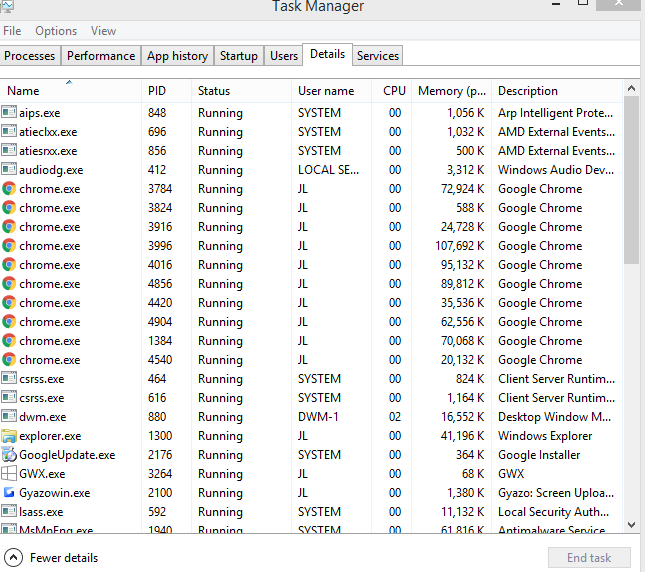The height and width of the screenshot is (572, 645).
Task: Click the LOCAL SE... user name cell
Action: tap(328, 169)
